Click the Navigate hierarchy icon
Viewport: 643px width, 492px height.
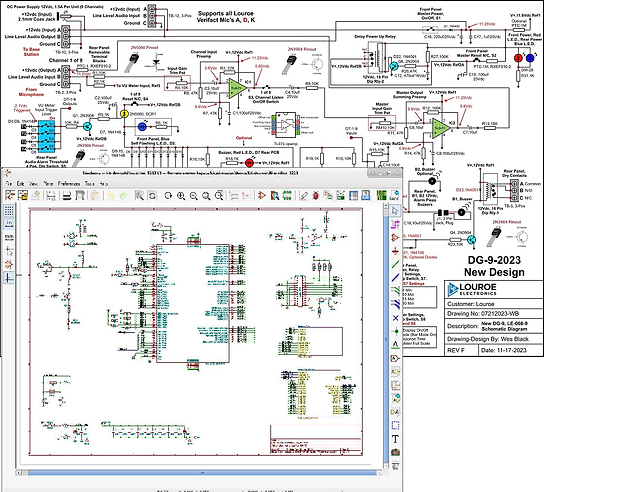(x=234, y=195)
